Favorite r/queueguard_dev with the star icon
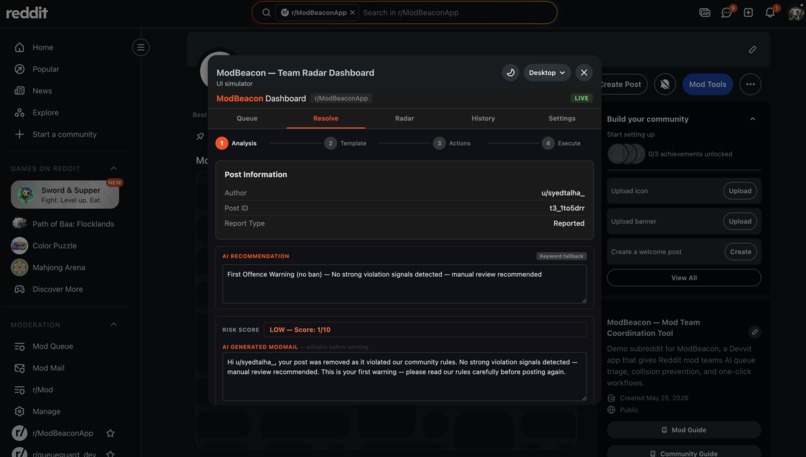The height and width of the screenshot is (457, 806). (x=110, y=454)
